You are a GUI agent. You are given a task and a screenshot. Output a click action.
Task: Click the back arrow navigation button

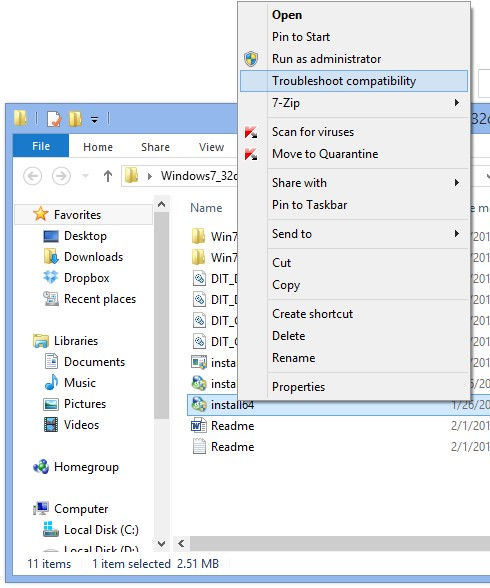[x=32, y=176]
